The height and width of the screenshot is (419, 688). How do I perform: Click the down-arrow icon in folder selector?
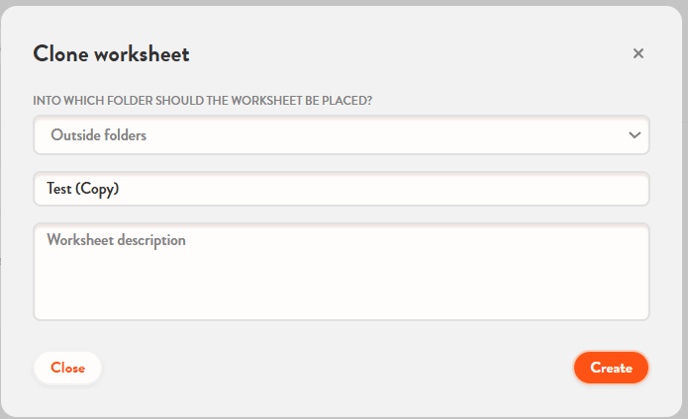(x=634, y=135)
